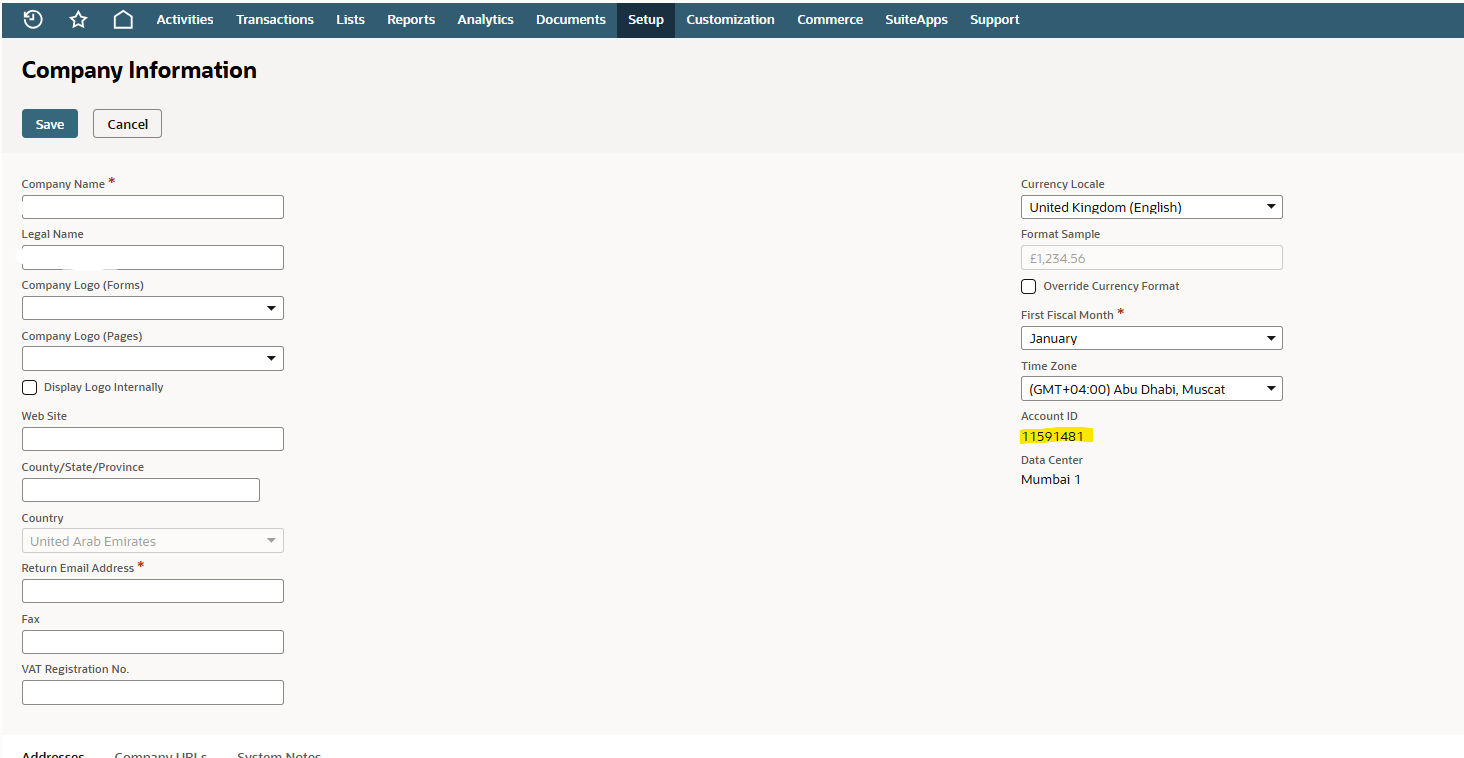This screenshot has width=1464, height=758.
Task: Select the Account ID value 11591481
Action: 1052,436
